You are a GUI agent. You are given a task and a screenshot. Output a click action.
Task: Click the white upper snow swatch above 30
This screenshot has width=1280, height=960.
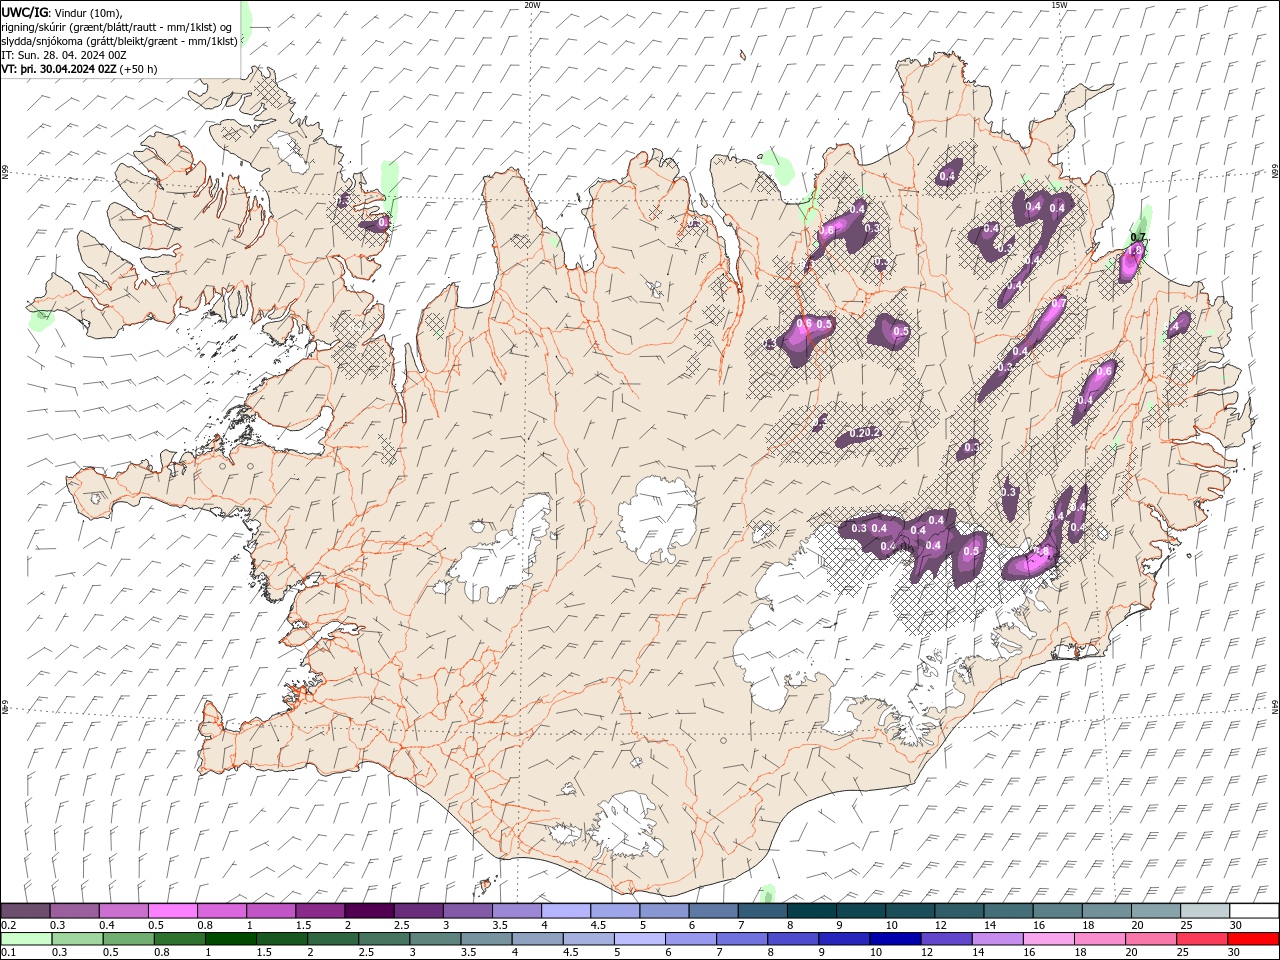click(x=1254, y=911)
